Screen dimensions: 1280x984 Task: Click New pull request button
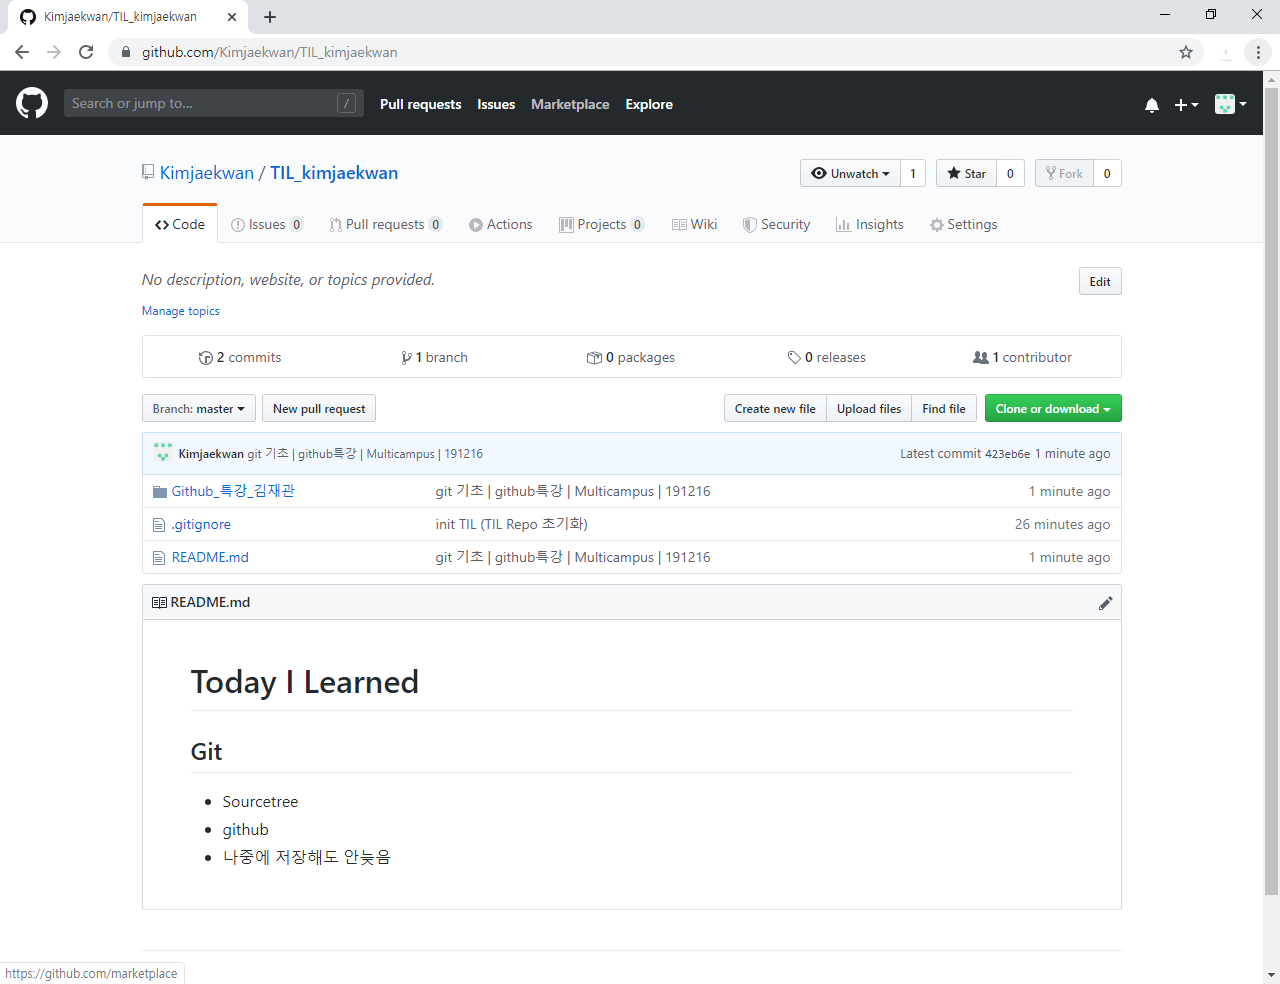pyautogui.click(x=319, y=408)
